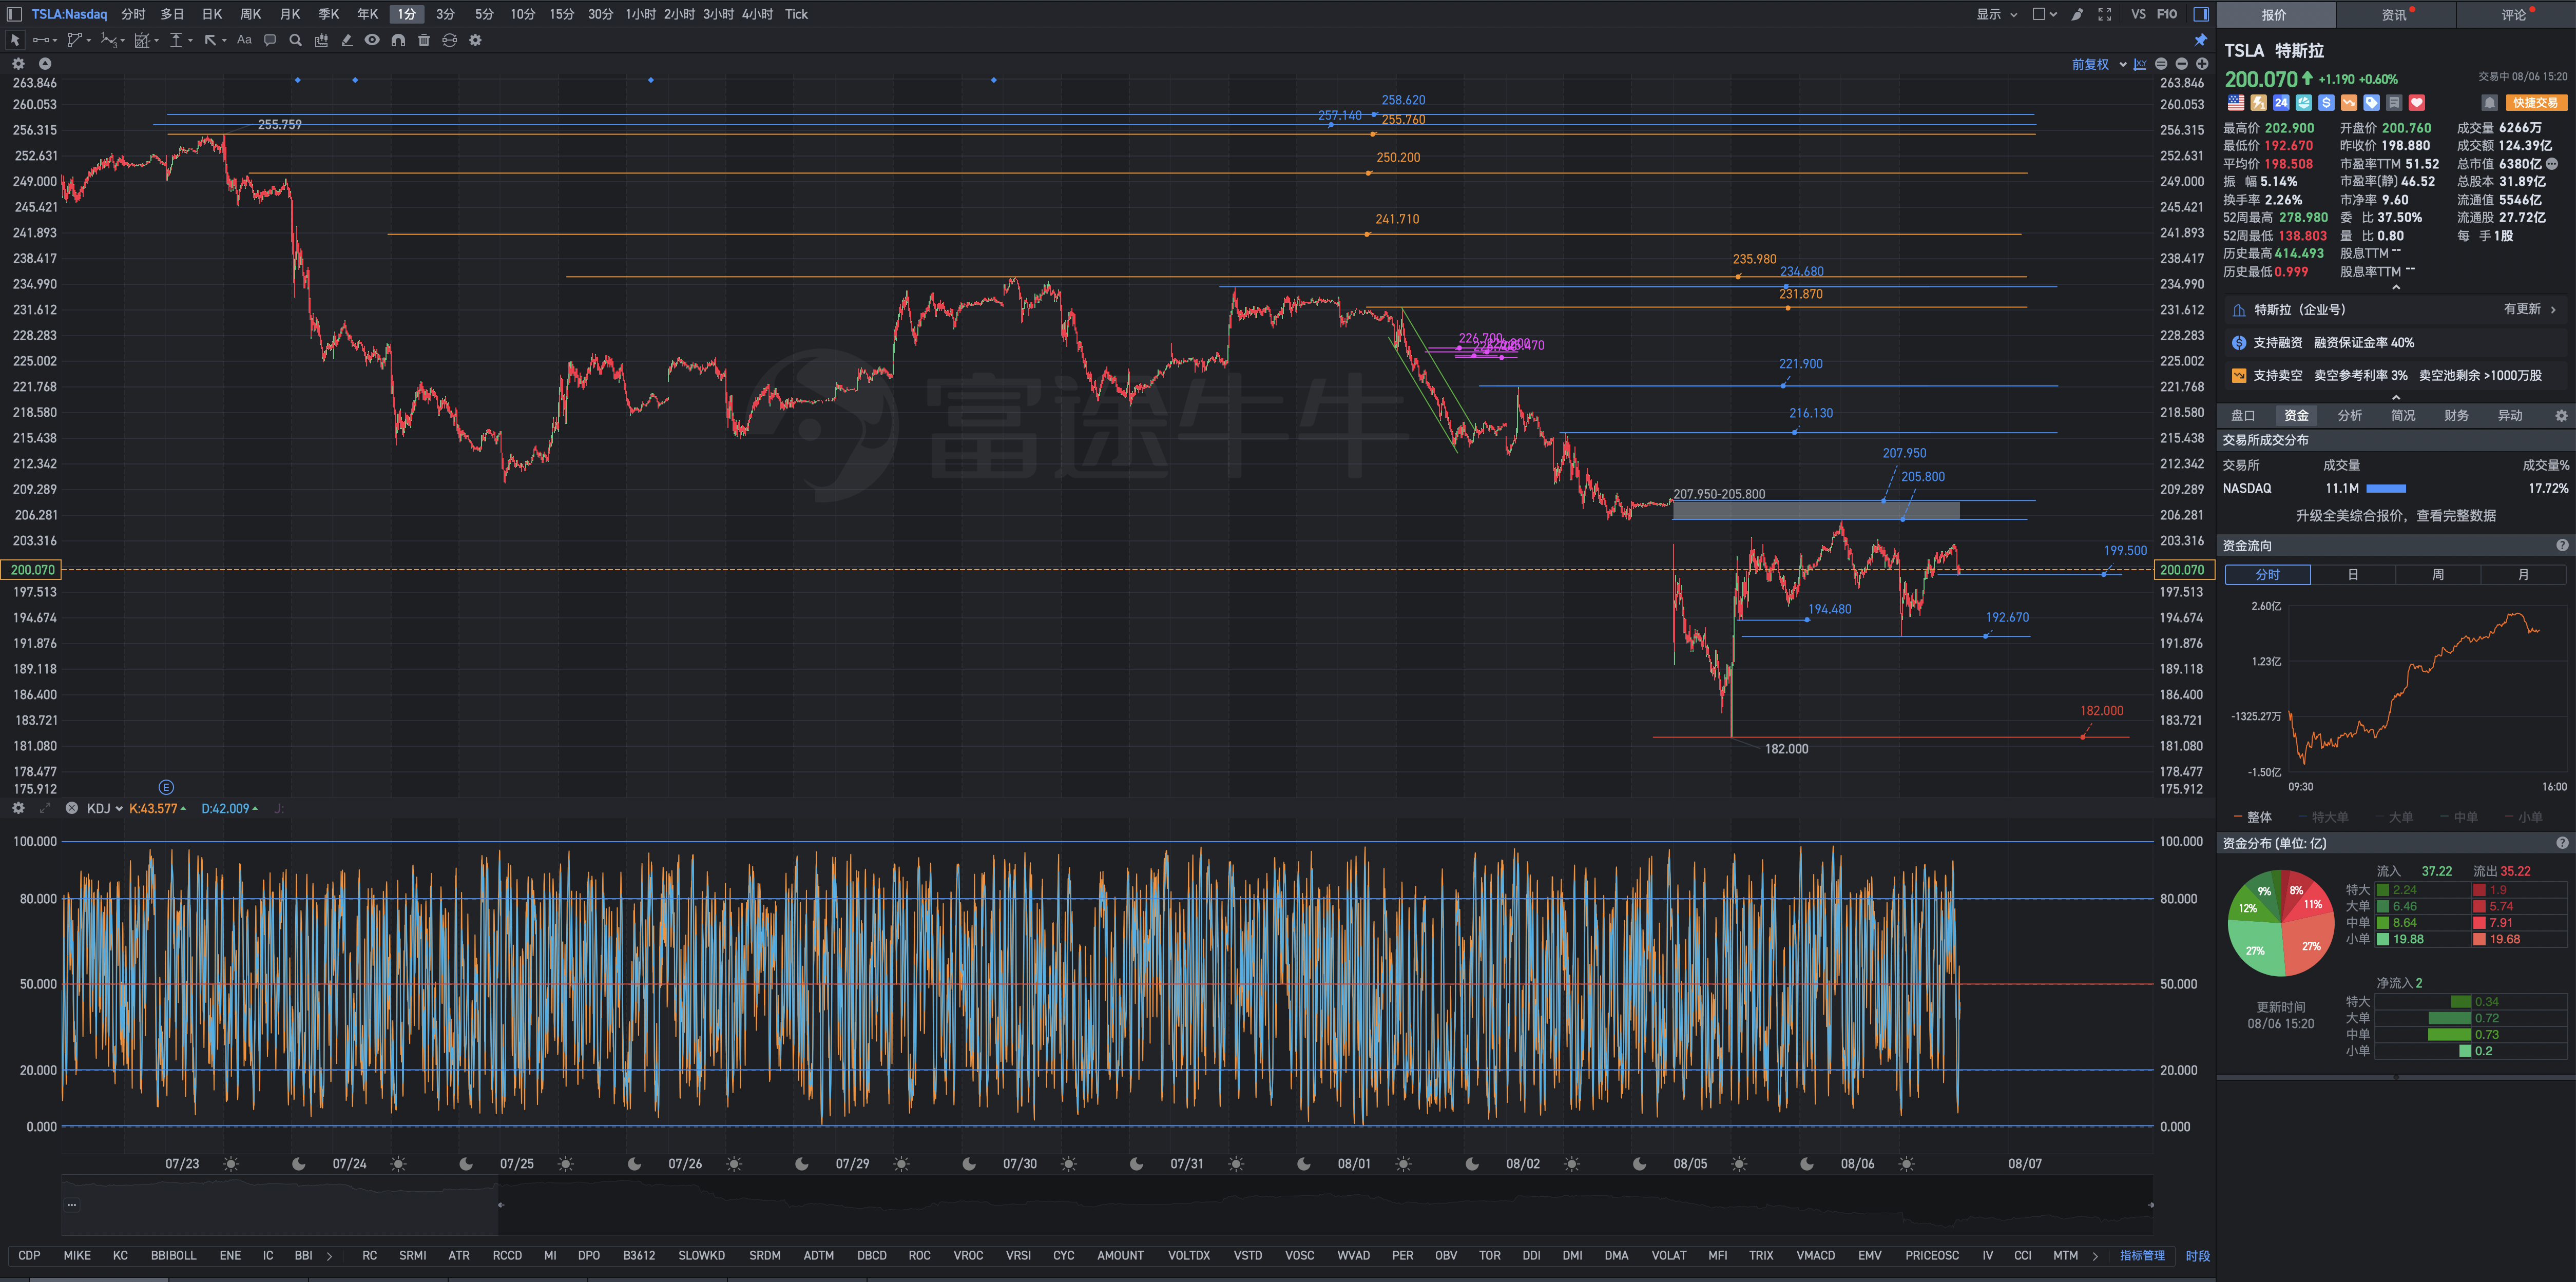
Task: Open the 评论 comments tab
Action: click(x=2515, y=14)
